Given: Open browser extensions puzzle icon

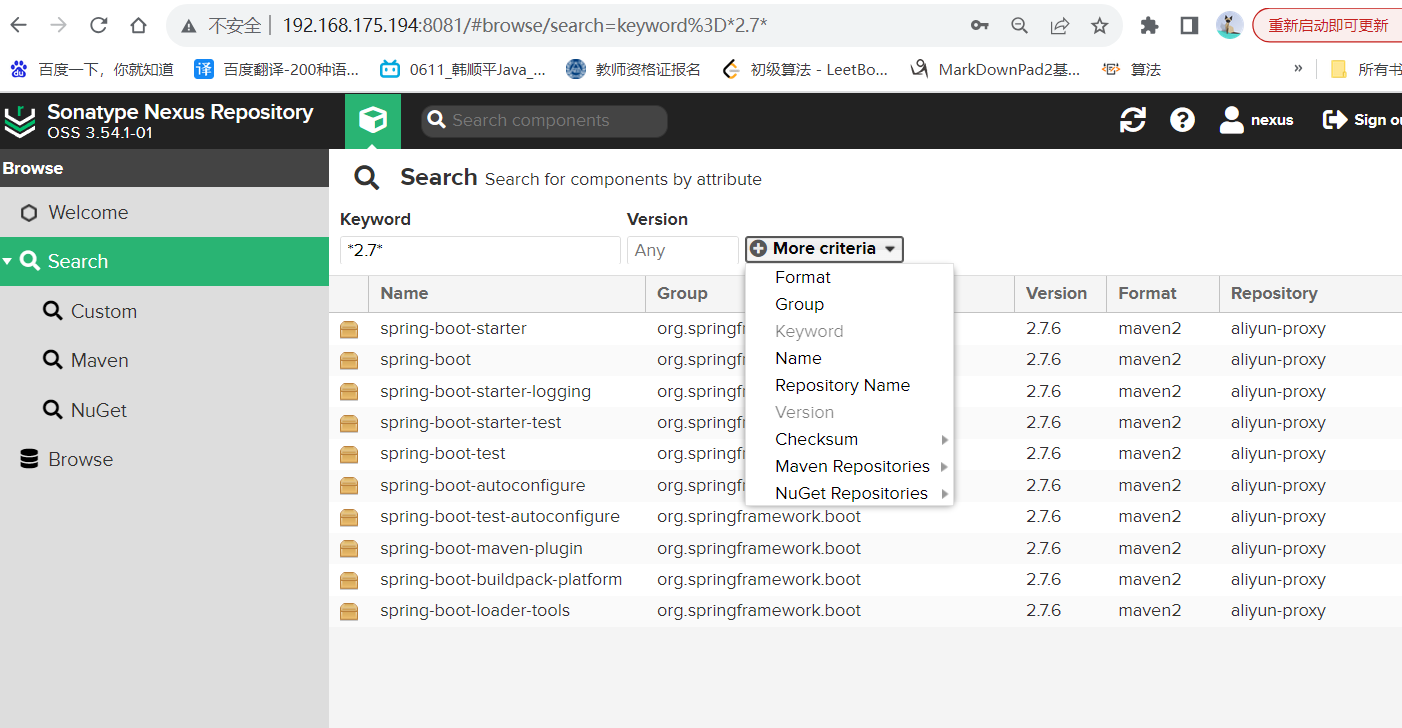Looking at the screenshot, I should (1149, 26).
